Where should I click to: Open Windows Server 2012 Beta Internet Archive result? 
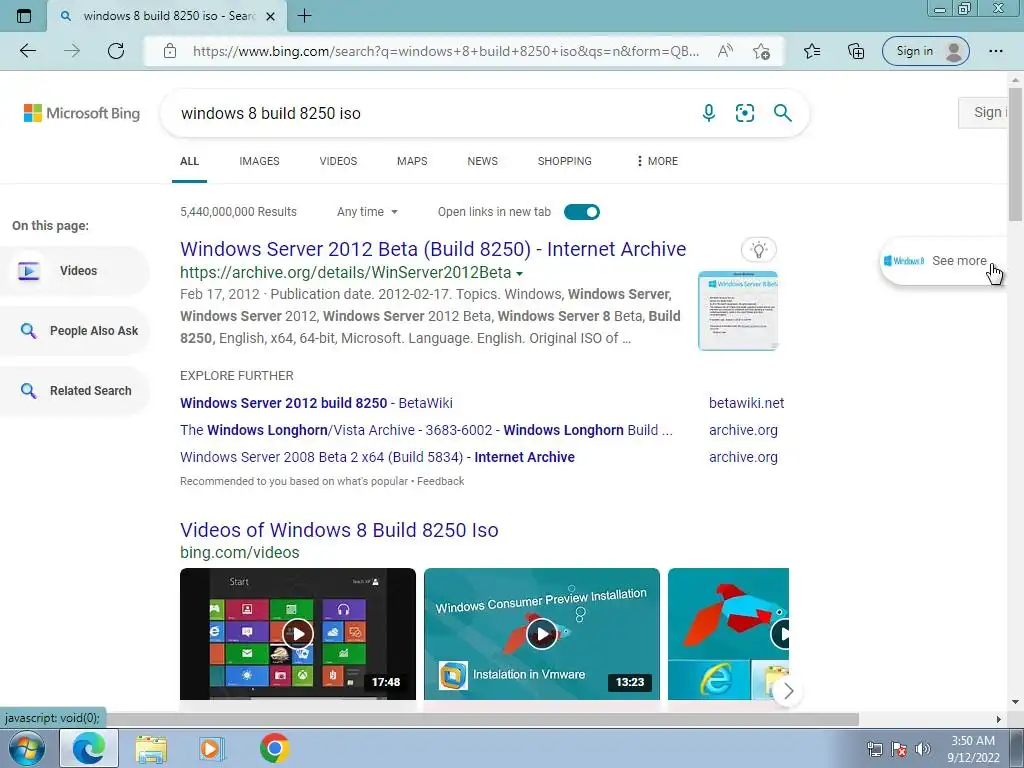(433, 249)
